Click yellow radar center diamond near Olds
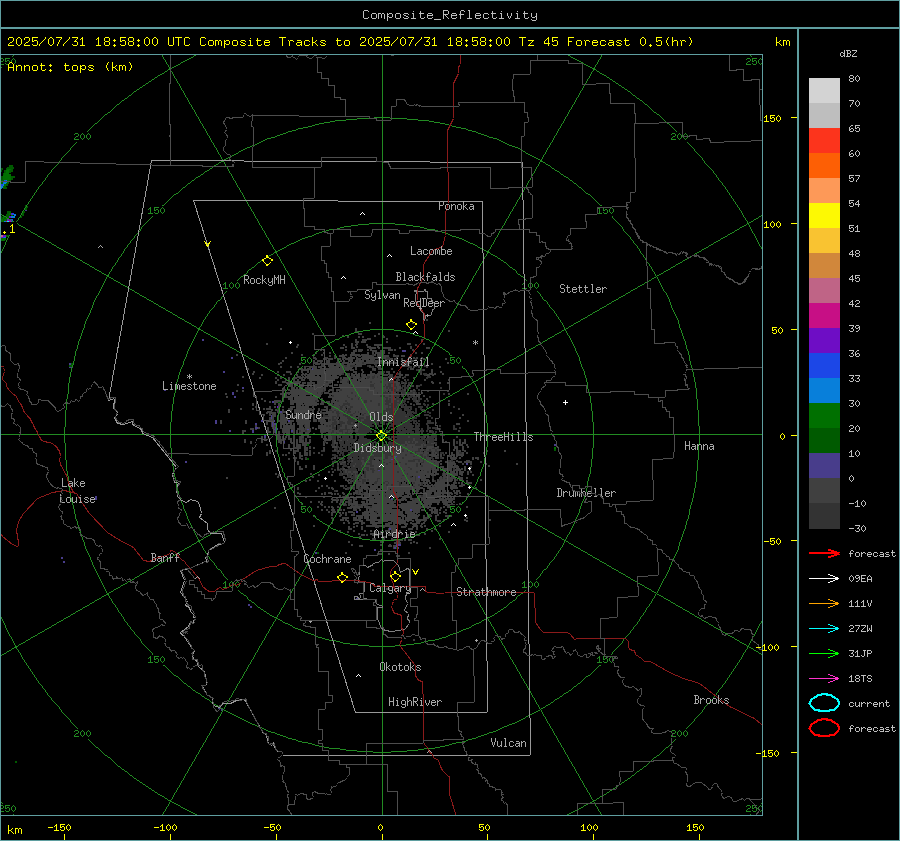 381,436
